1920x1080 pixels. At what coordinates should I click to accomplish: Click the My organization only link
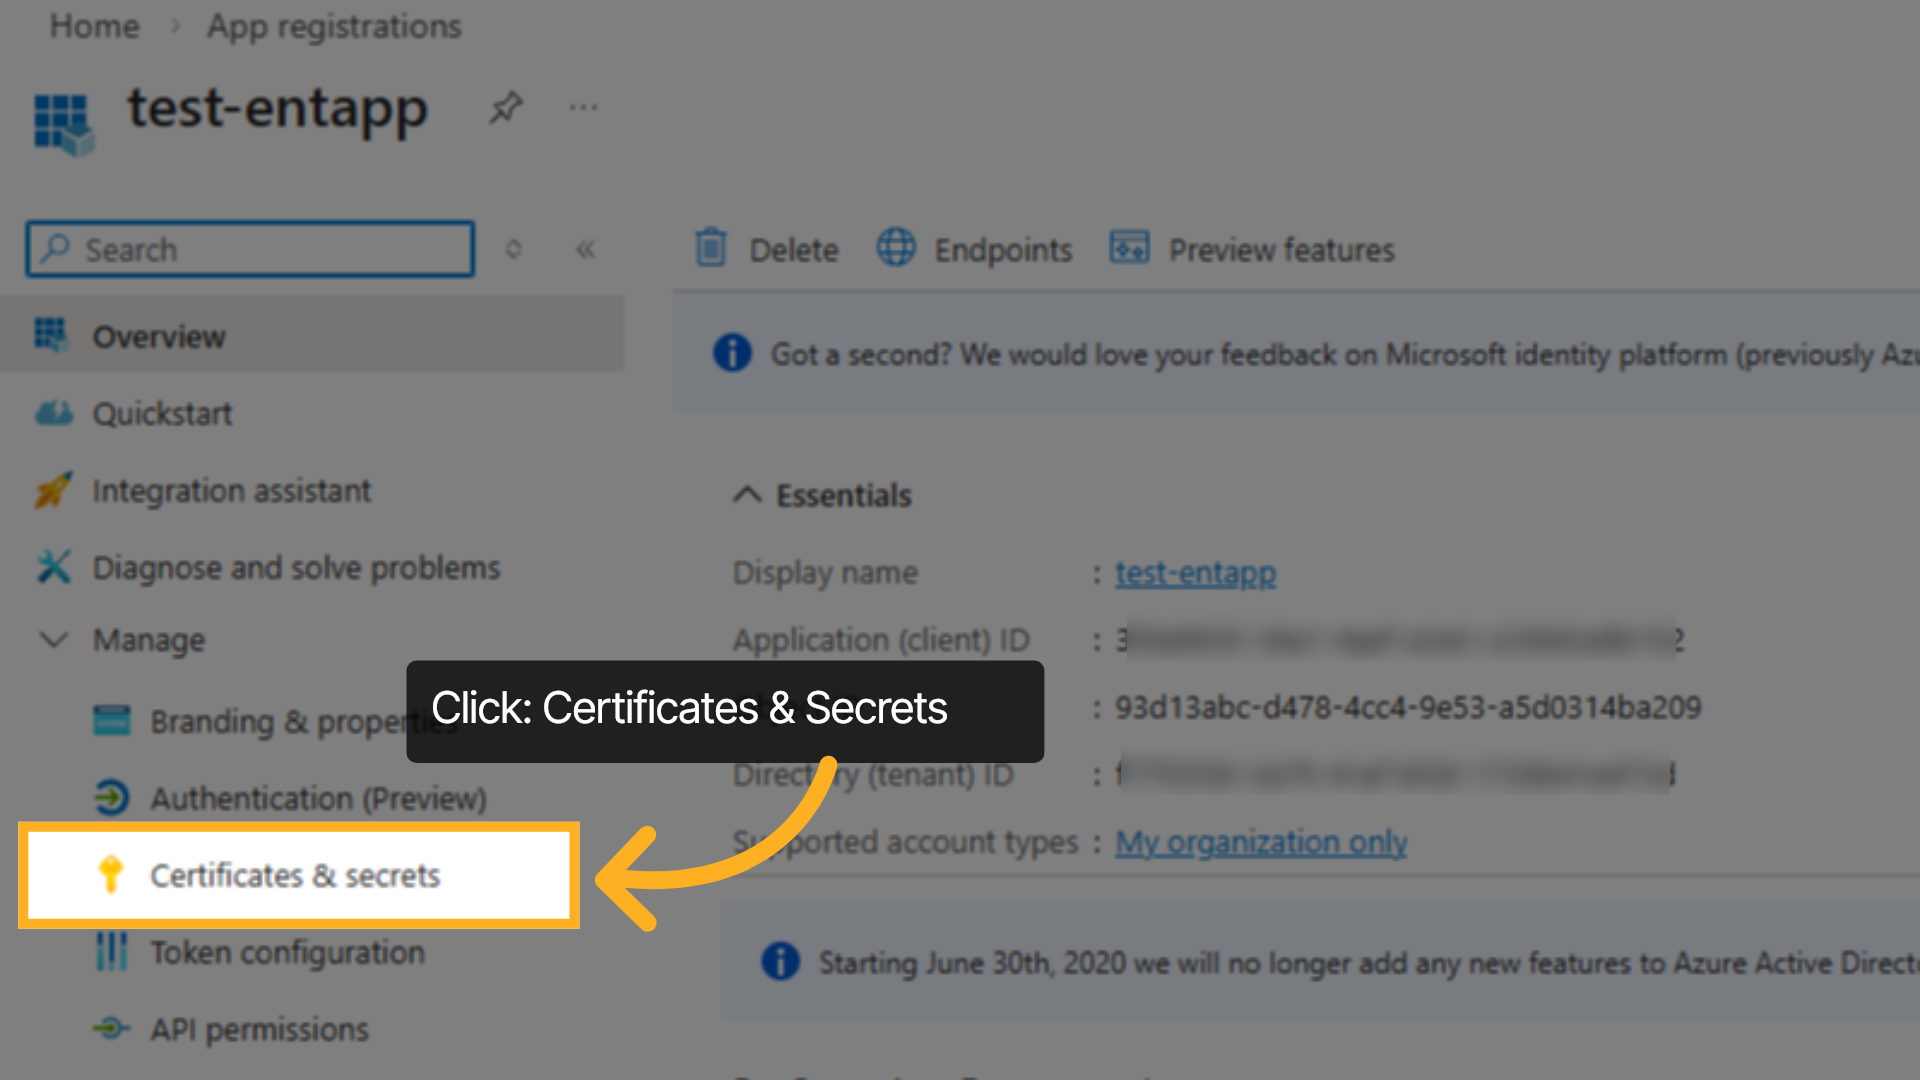click(x=1259, y=841)
